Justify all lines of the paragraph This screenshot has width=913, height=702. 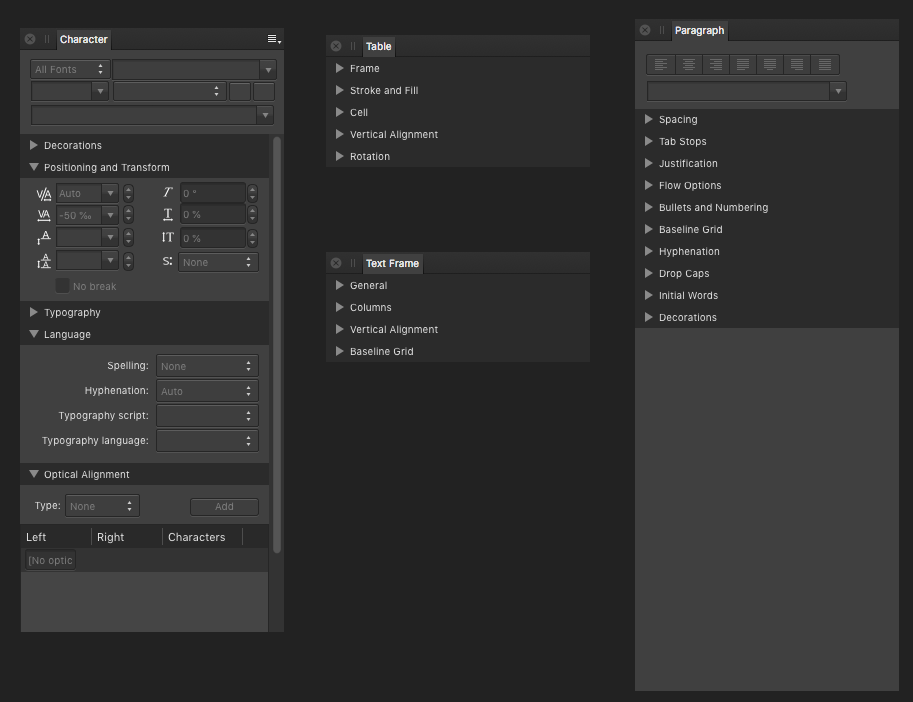822,63
